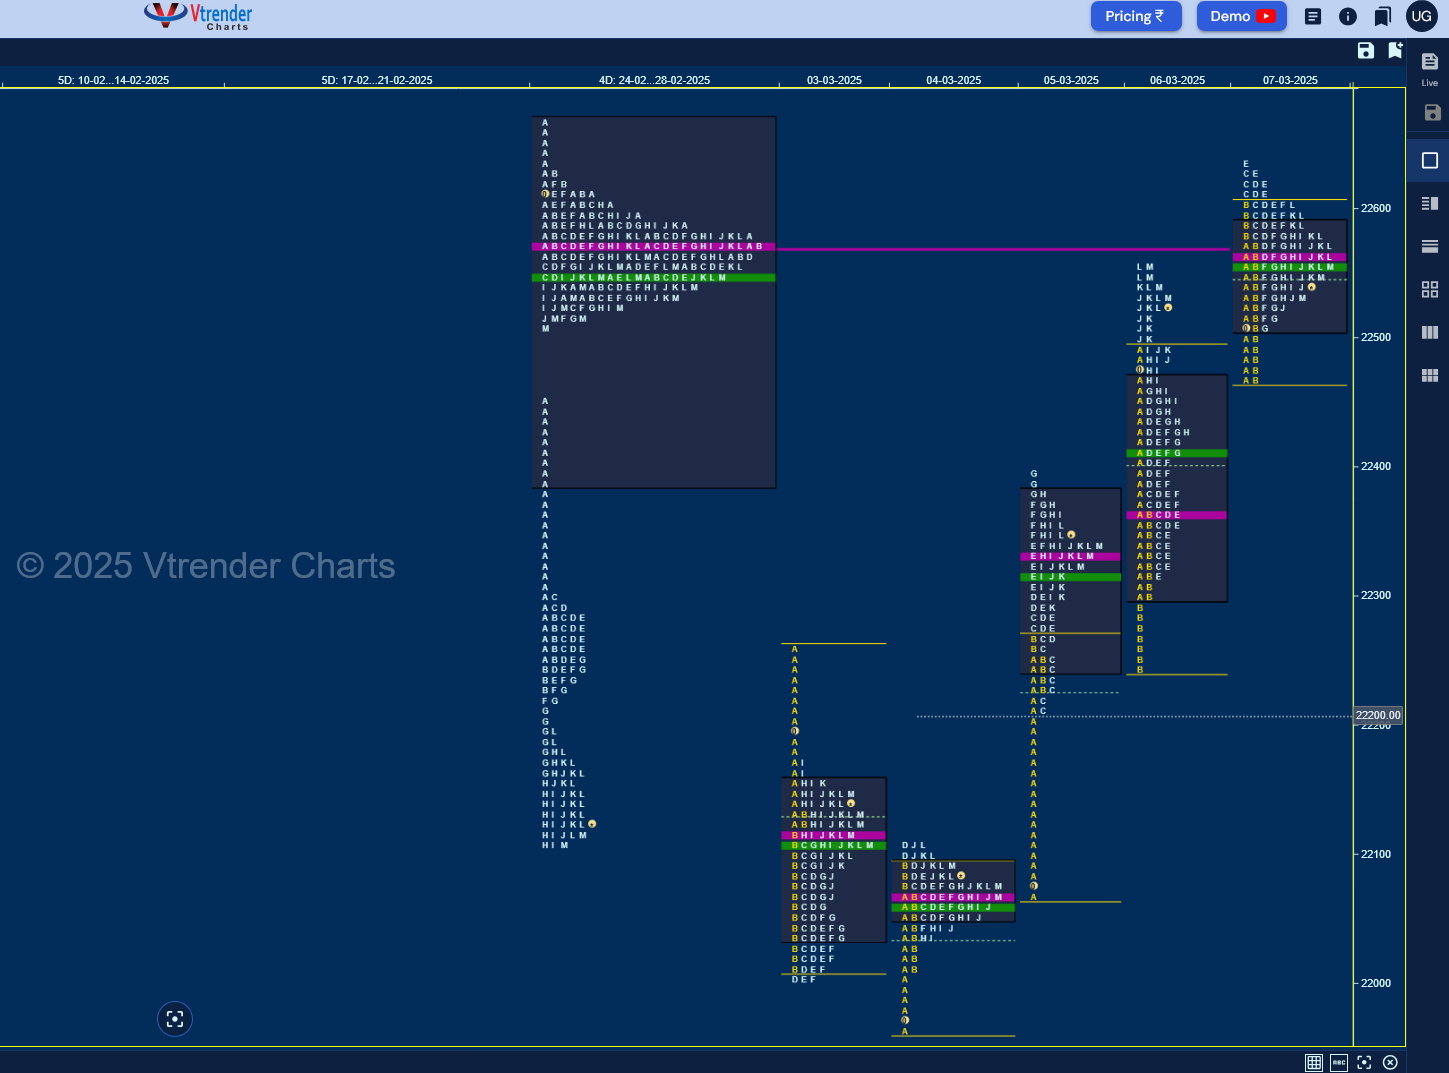Add a bookmark with the bookmark-plus icon
The image size is (1449, 1073).
coord(1395,51)
